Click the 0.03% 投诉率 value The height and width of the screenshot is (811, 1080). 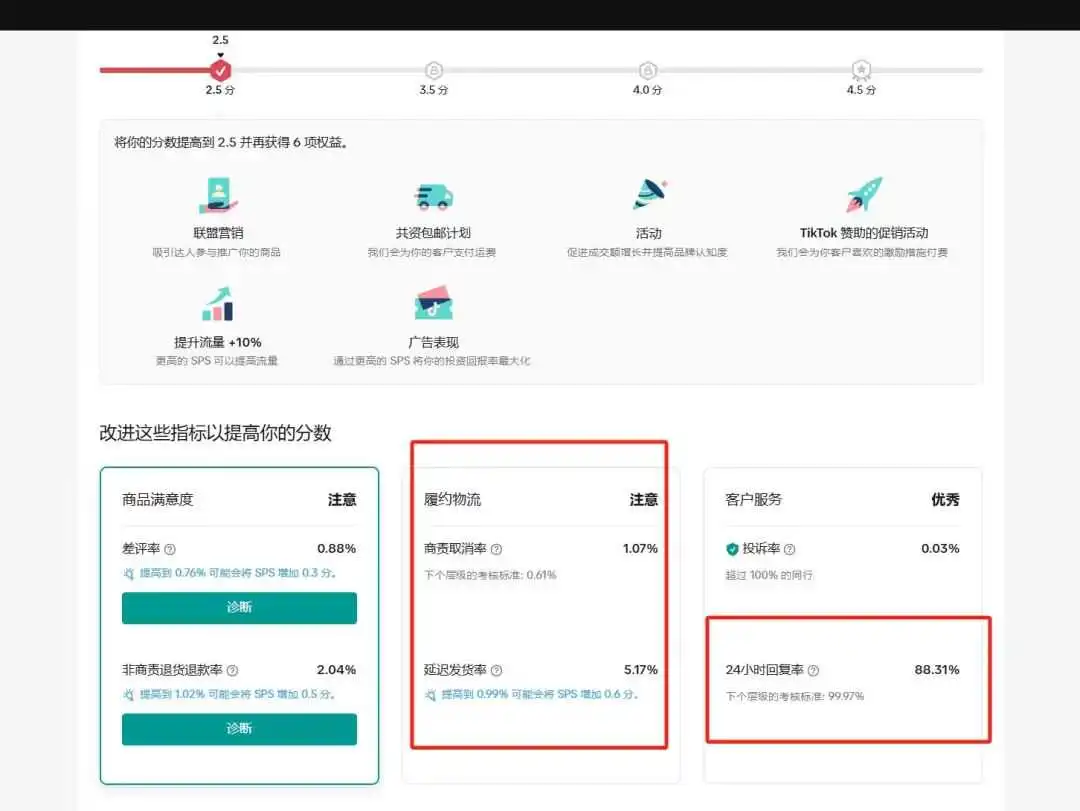coord(940,548)
